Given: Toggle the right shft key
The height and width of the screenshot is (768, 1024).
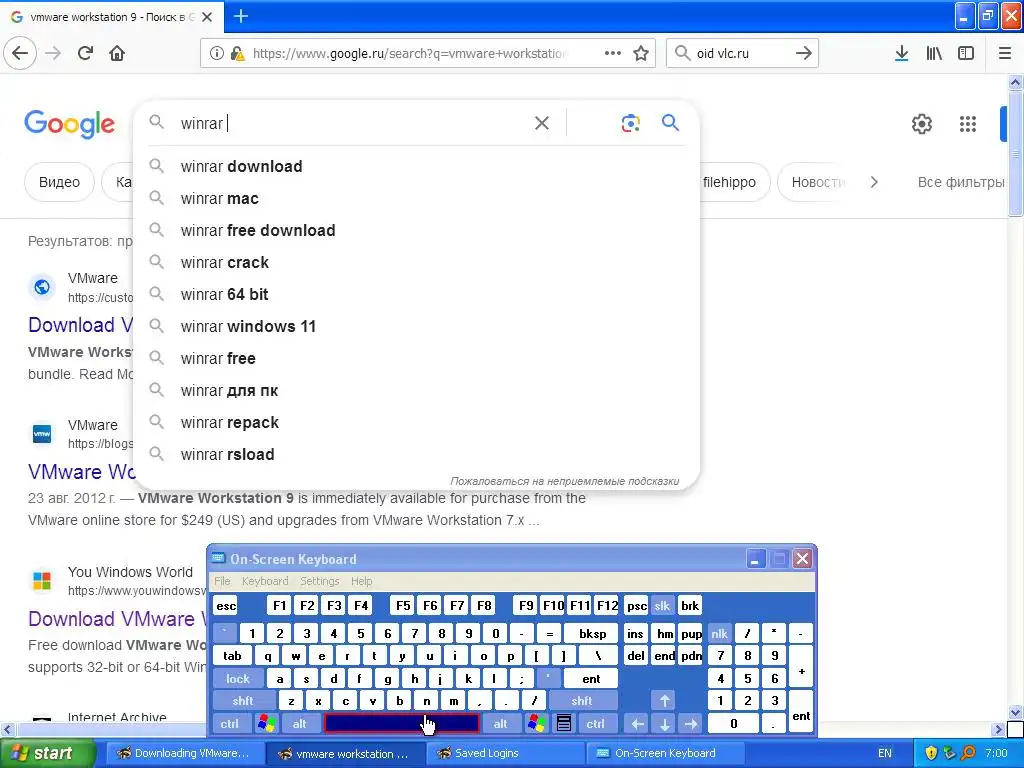Looking at the screenshot, I should (x=582, y=701).
